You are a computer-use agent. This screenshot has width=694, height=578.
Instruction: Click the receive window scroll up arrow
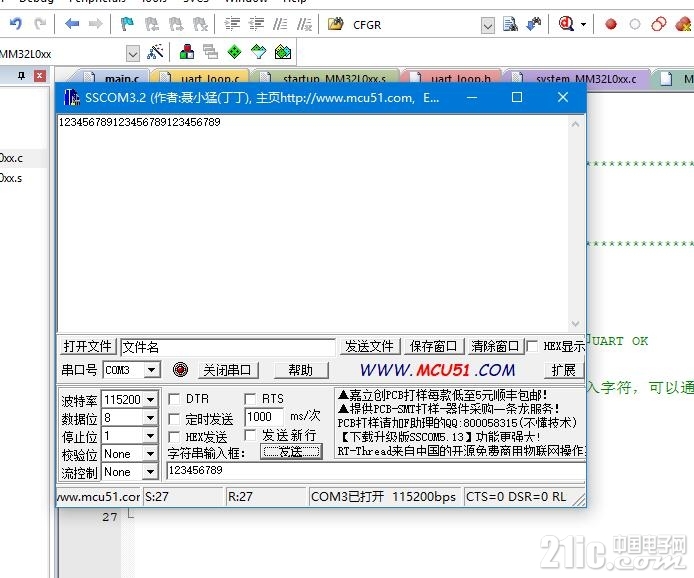tap(575, 124)
